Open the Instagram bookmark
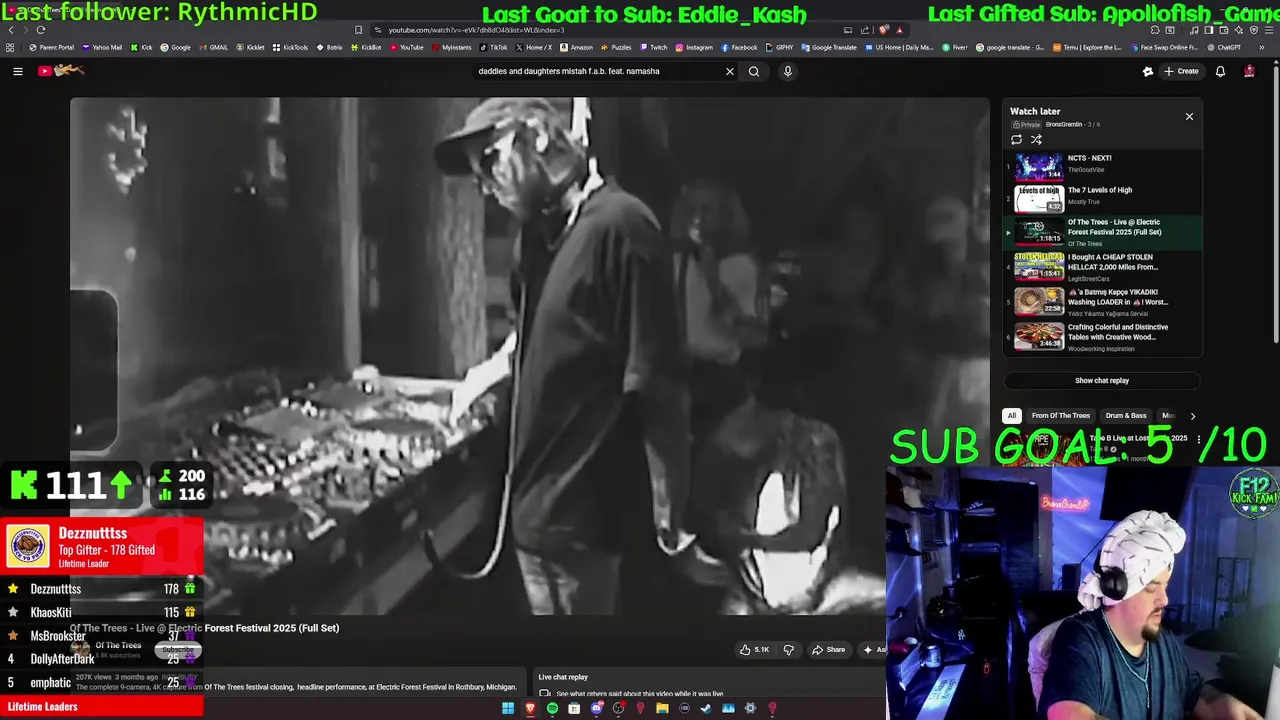This screenshot has width=1280, height=720. tap(694, 47)
